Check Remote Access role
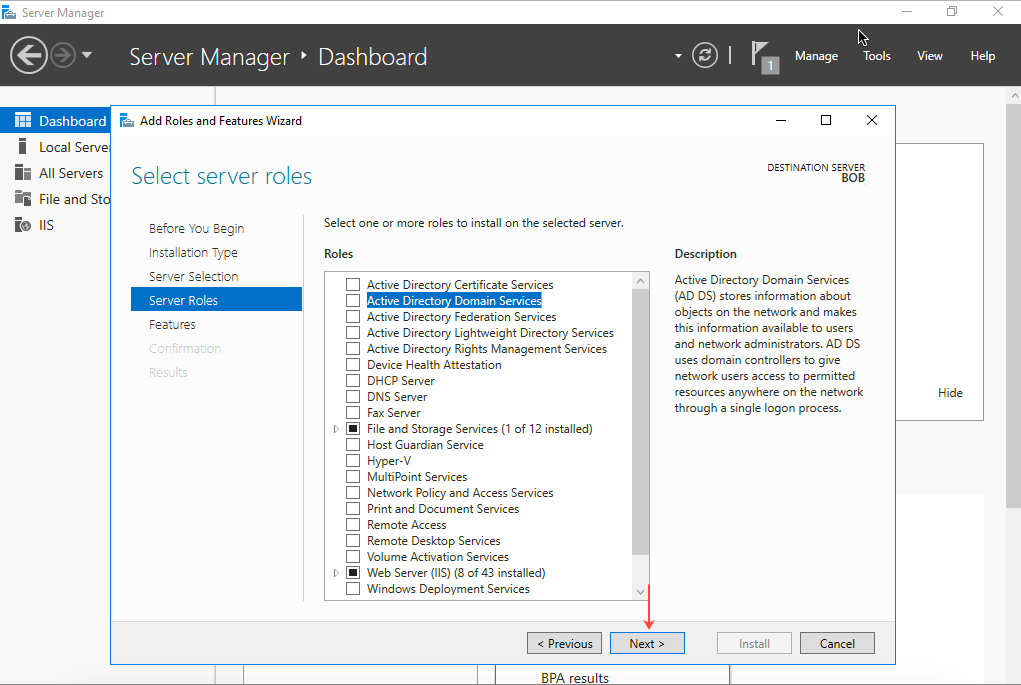The image size is (1021, 685). click(353, 525)
